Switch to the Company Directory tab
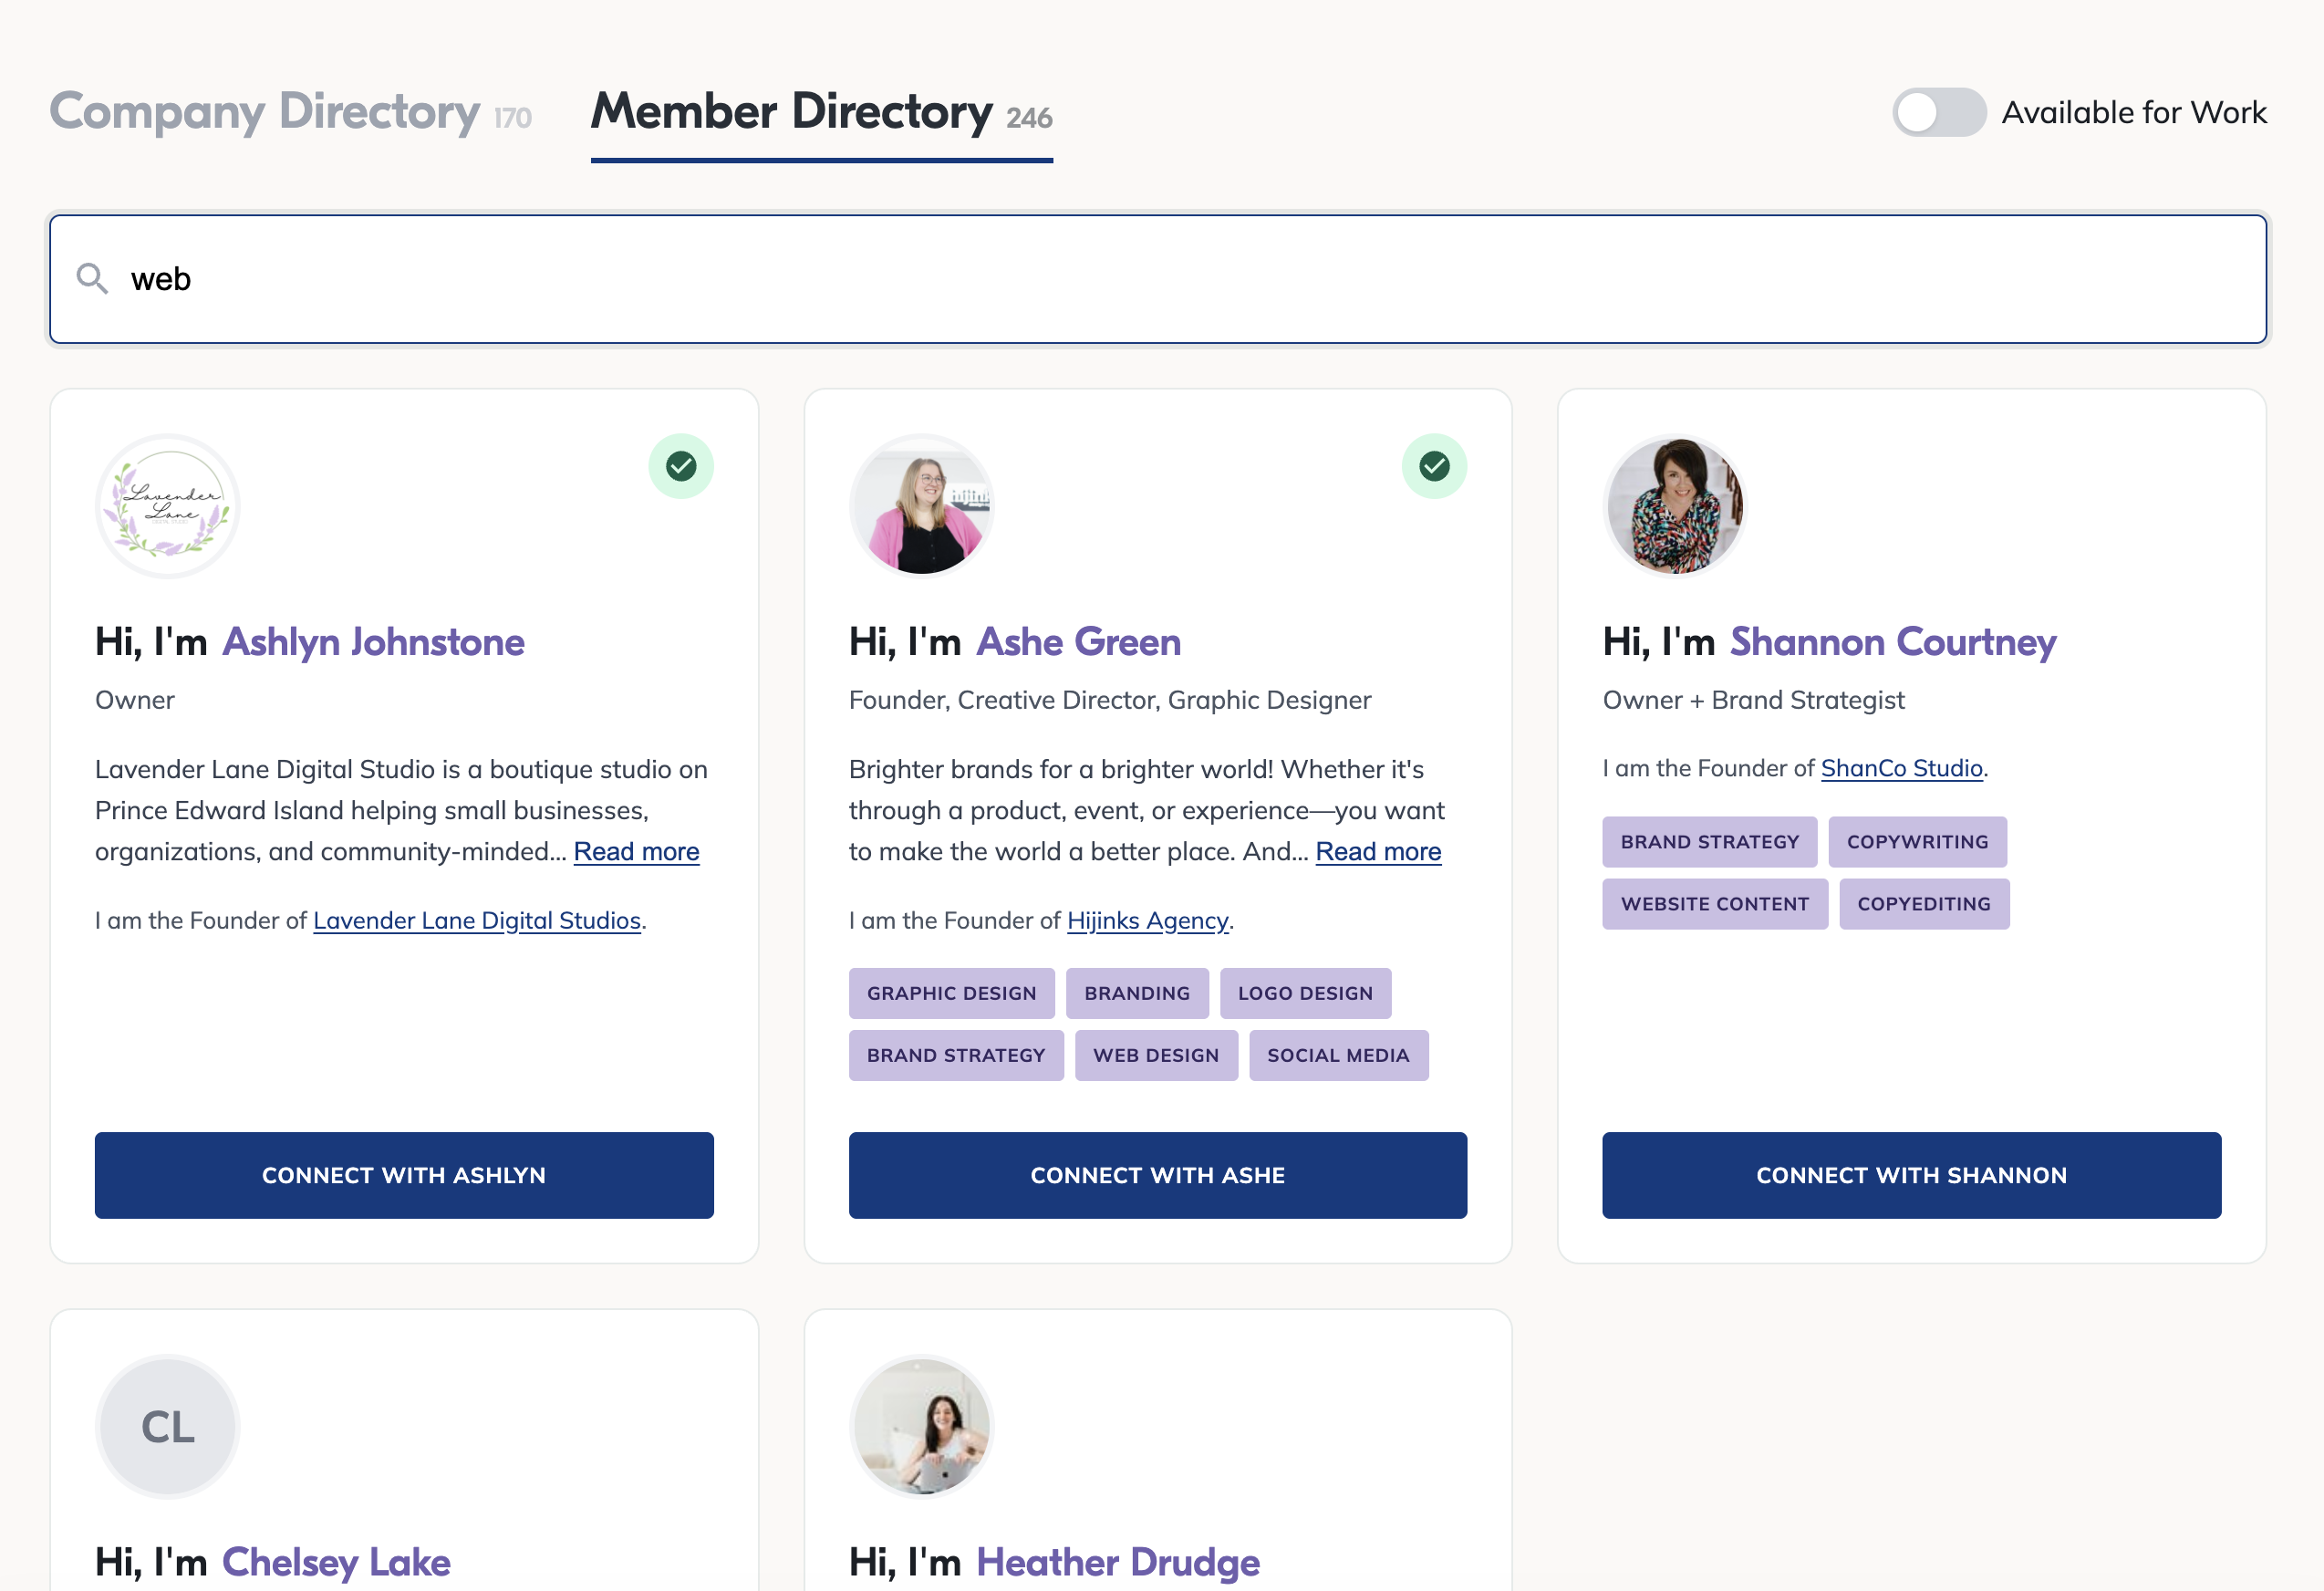2324x1591 pixels. (x=290, y=112)
